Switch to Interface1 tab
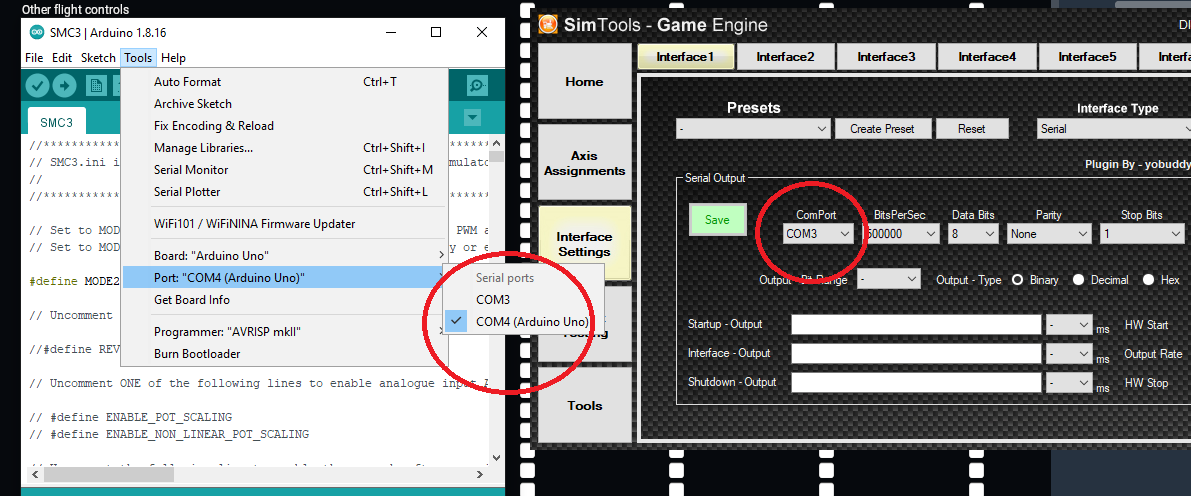 (x=685, y=56)
